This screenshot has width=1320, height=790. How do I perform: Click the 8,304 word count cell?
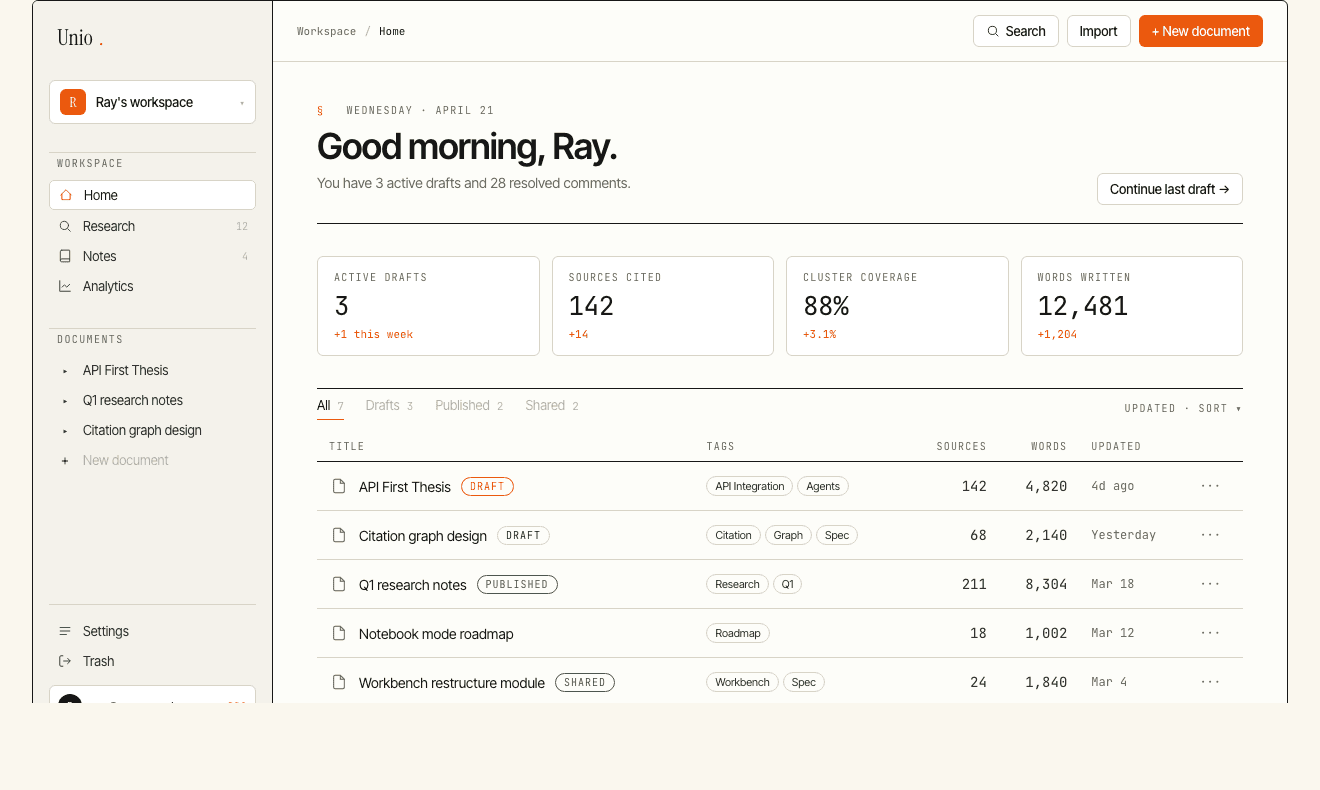1046,584
